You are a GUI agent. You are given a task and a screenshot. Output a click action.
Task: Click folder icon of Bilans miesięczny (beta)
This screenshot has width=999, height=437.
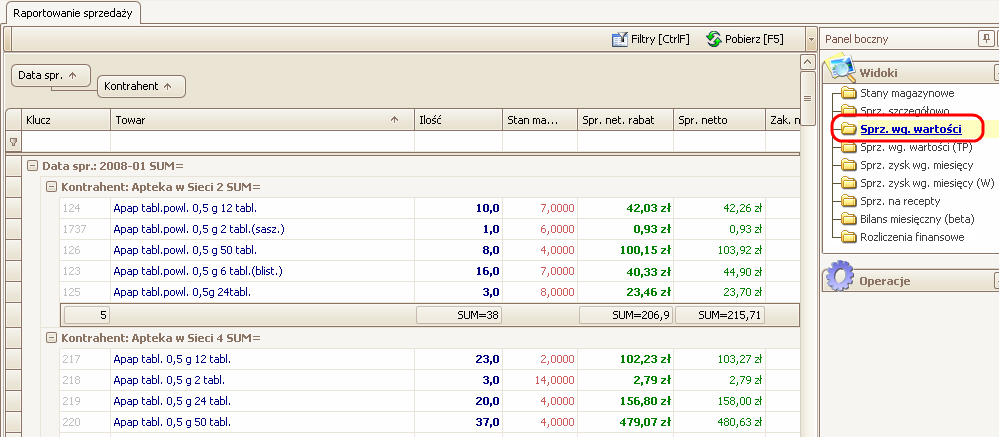(x=848, y=219)
